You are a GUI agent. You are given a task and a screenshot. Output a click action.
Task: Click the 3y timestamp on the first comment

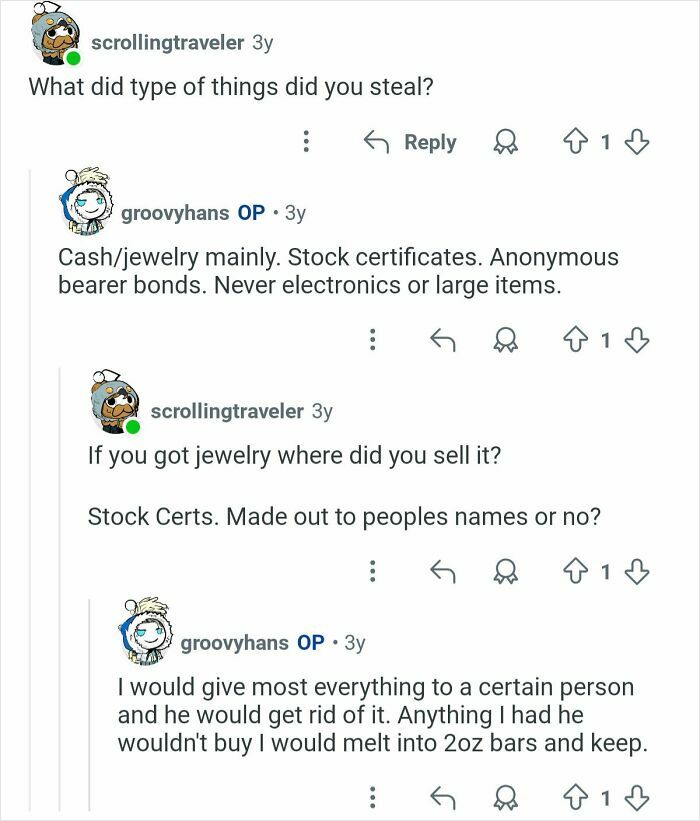pyautogui.click(x=261, y=42)
